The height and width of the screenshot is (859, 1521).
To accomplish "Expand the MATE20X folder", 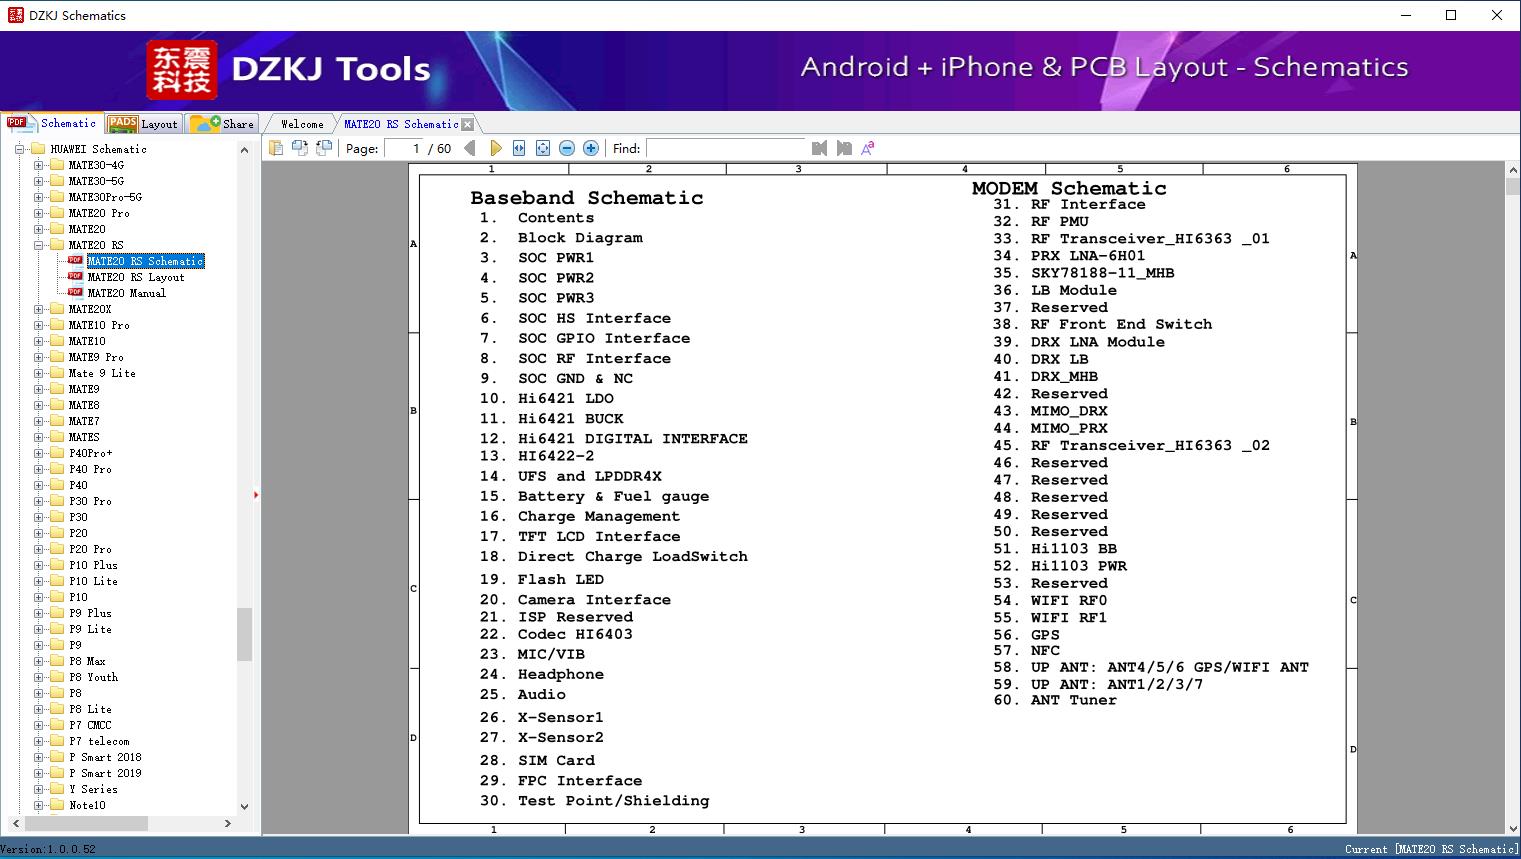I will pyautogui.click(x=39, y=309).
